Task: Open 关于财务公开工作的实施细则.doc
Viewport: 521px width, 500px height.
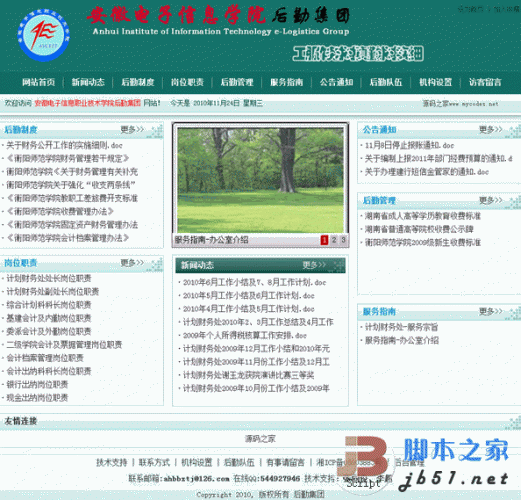Action: tap(64, 145)
